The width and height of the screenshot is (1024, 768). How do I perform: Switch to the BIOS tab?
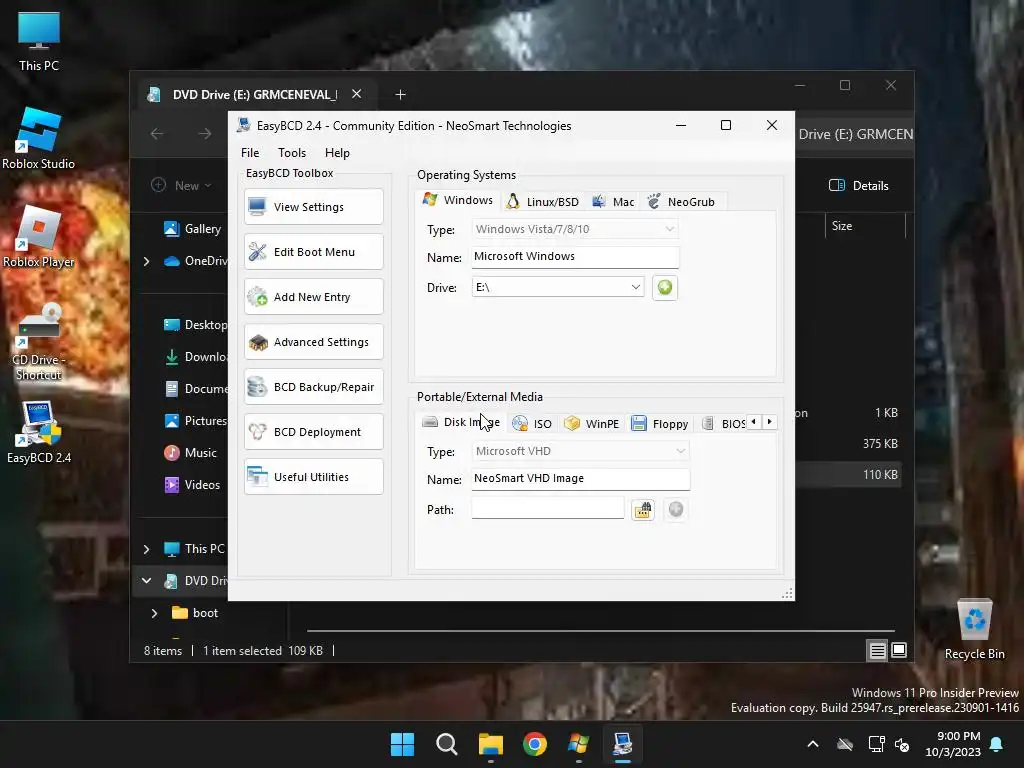(x=724, y=424)
